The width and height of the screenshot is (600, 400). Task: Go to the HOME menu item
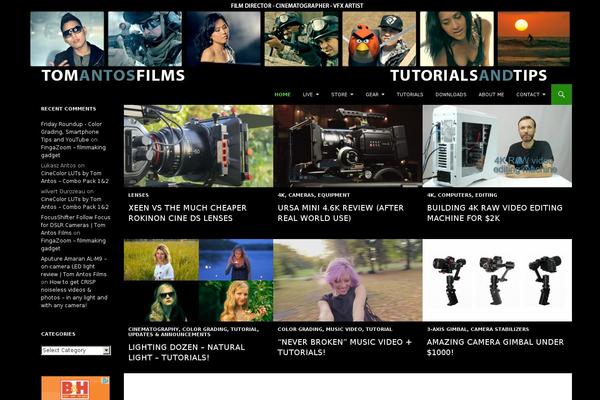[x=282, y=95]
